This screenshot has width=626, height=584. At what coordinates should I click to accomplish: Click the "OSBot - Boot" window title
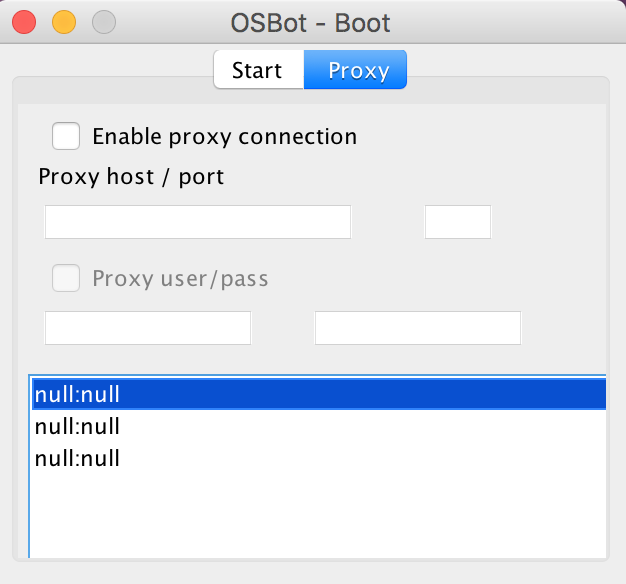[309, 21]
